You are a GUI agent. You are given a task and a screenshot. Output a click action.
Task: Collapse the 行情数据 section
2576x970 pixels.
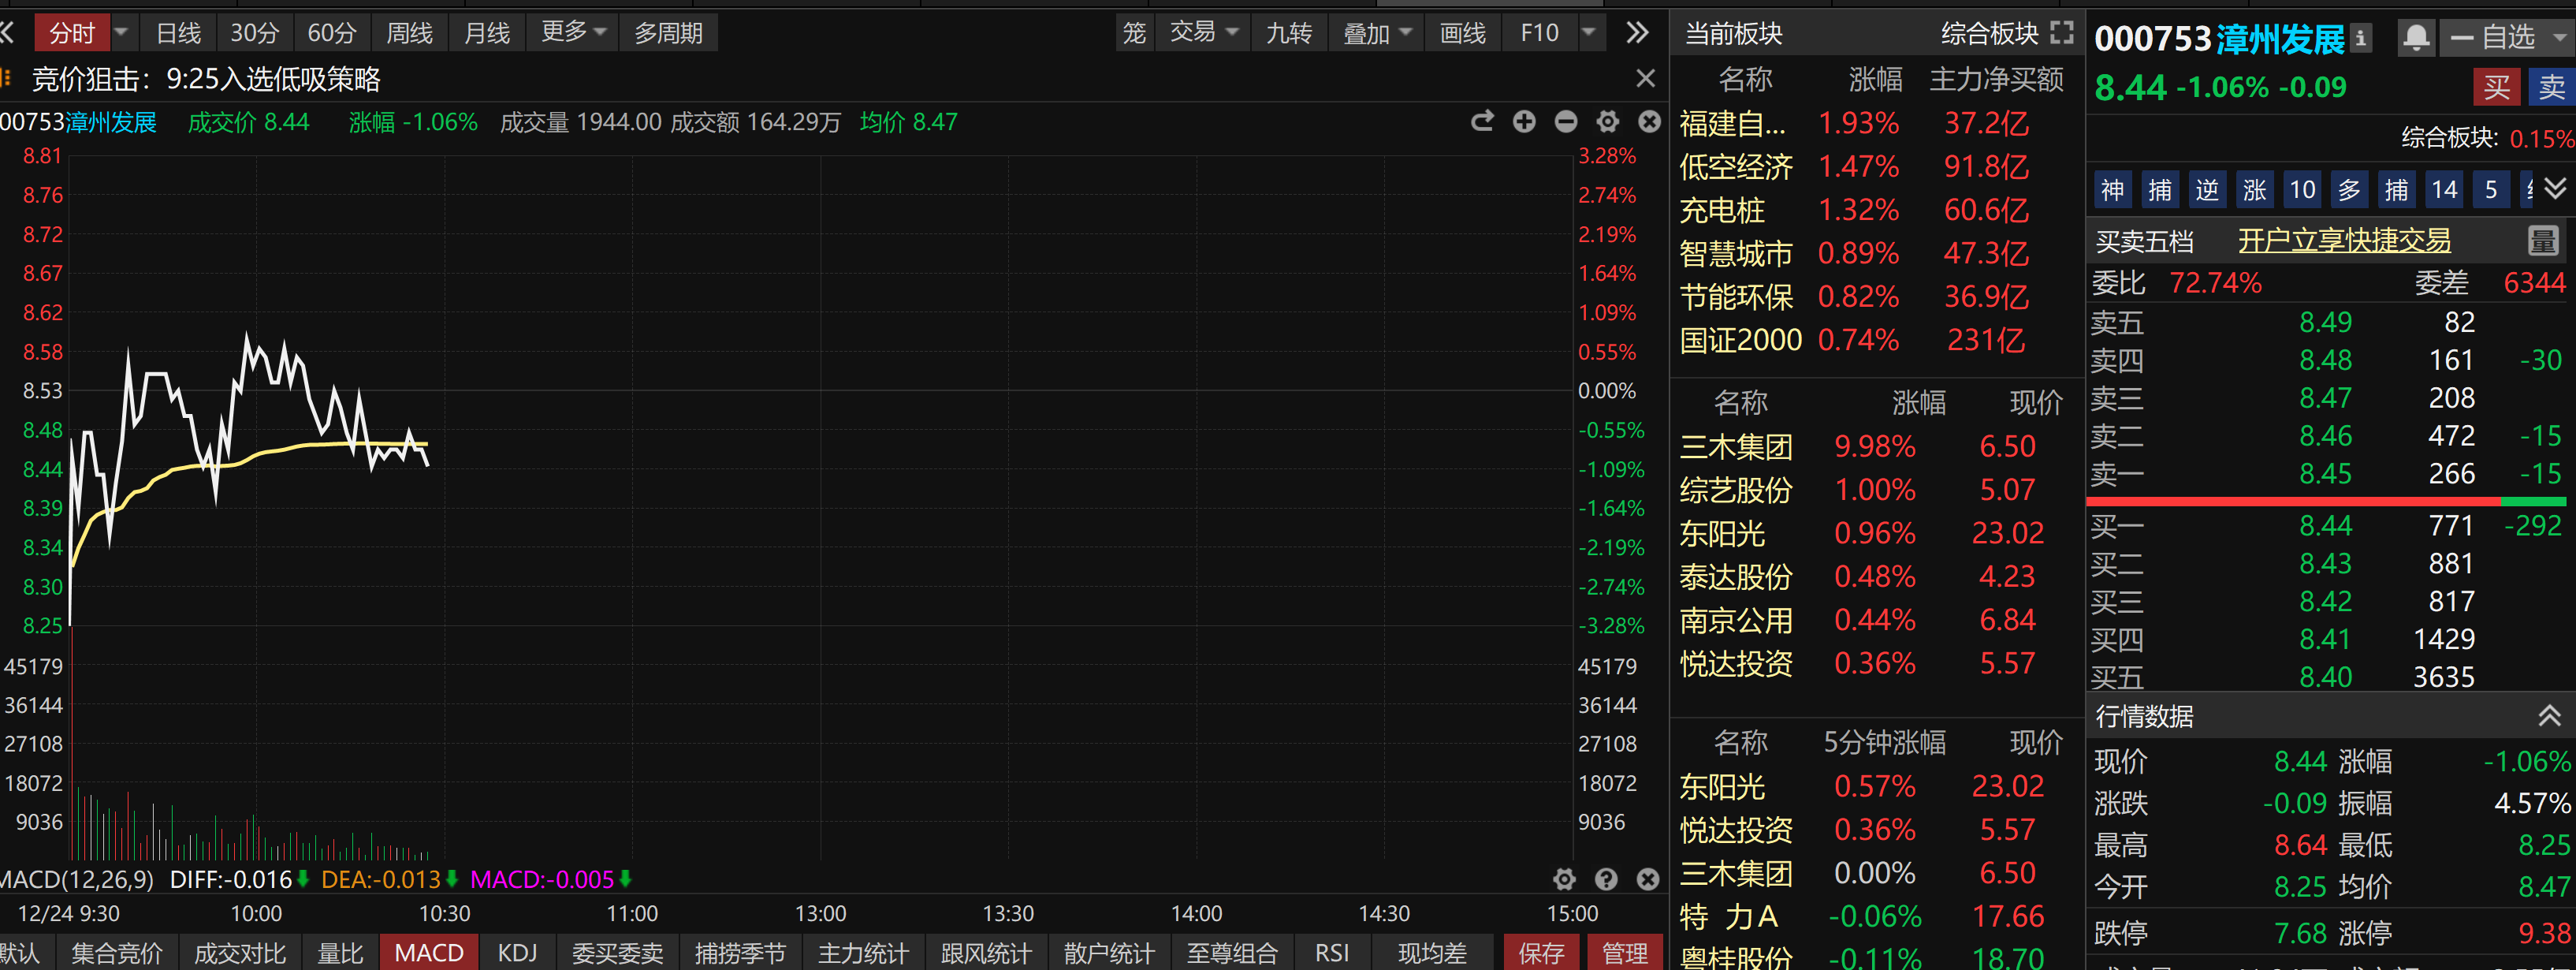click(2549, 716)
